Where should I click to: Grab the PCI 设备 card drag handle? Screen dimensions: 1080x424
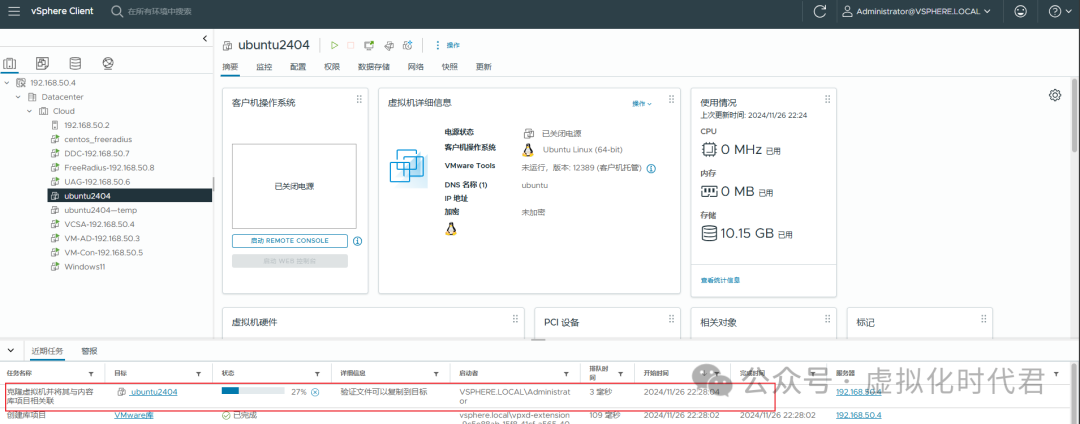[670, 319]
